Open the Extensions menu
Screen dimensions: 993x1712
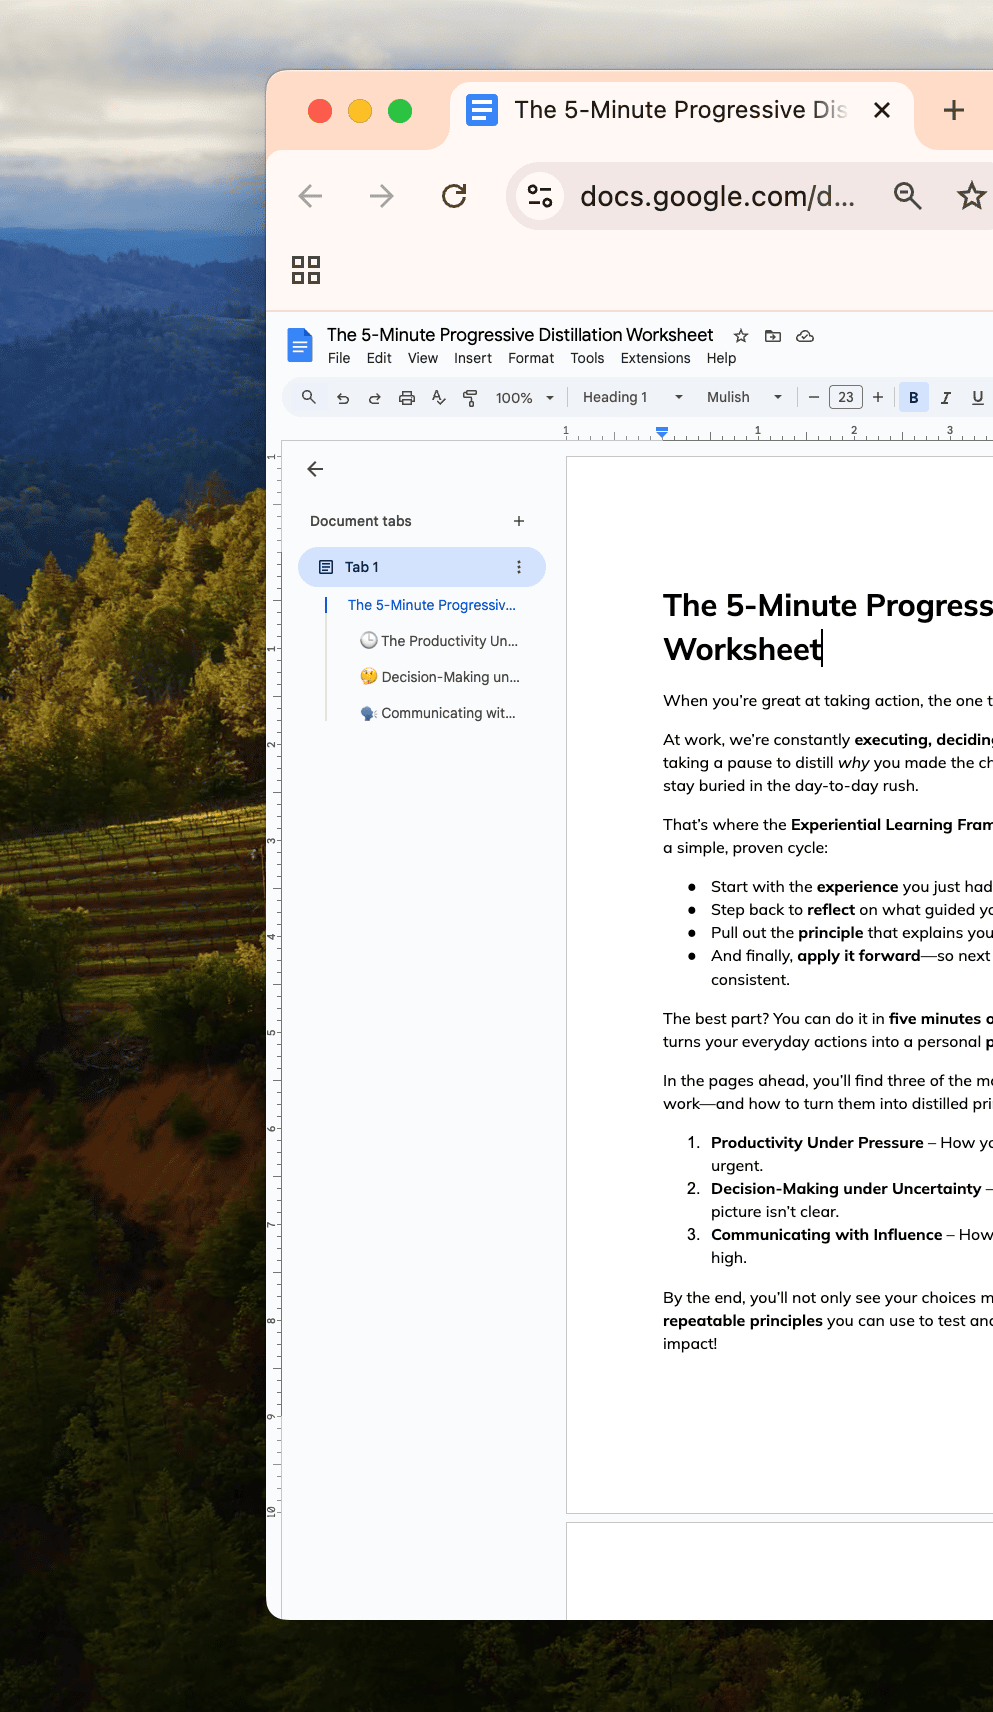(x=655, y=358)
